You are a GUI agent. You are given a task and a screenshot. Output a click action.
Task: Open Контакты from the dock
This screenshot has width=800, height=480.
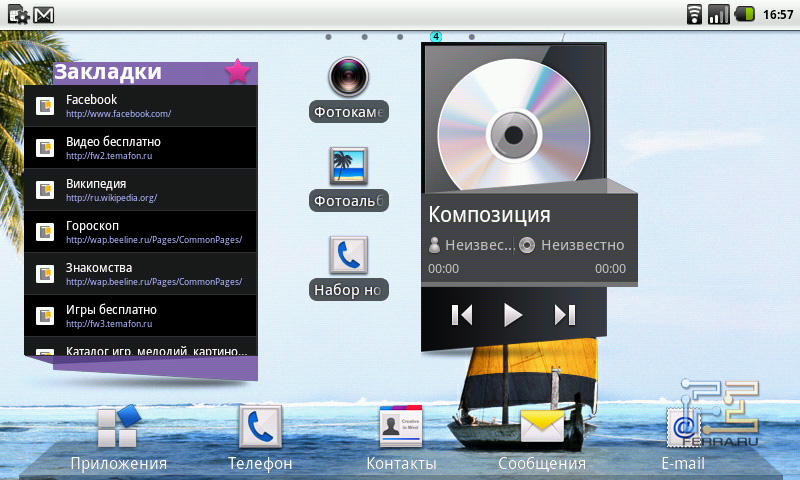[401, 430]
